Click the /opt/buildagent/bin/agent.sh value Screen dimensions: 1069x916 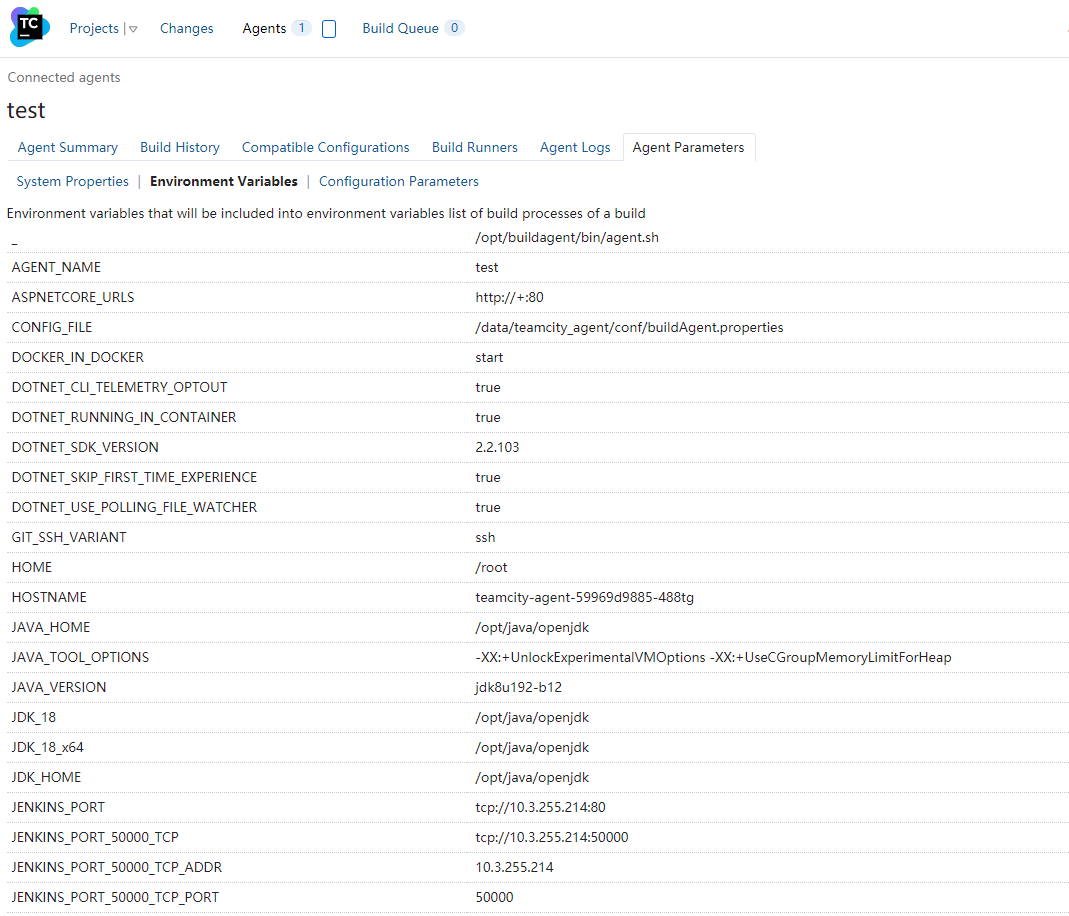pyautogui.click(x=567, y=237)
